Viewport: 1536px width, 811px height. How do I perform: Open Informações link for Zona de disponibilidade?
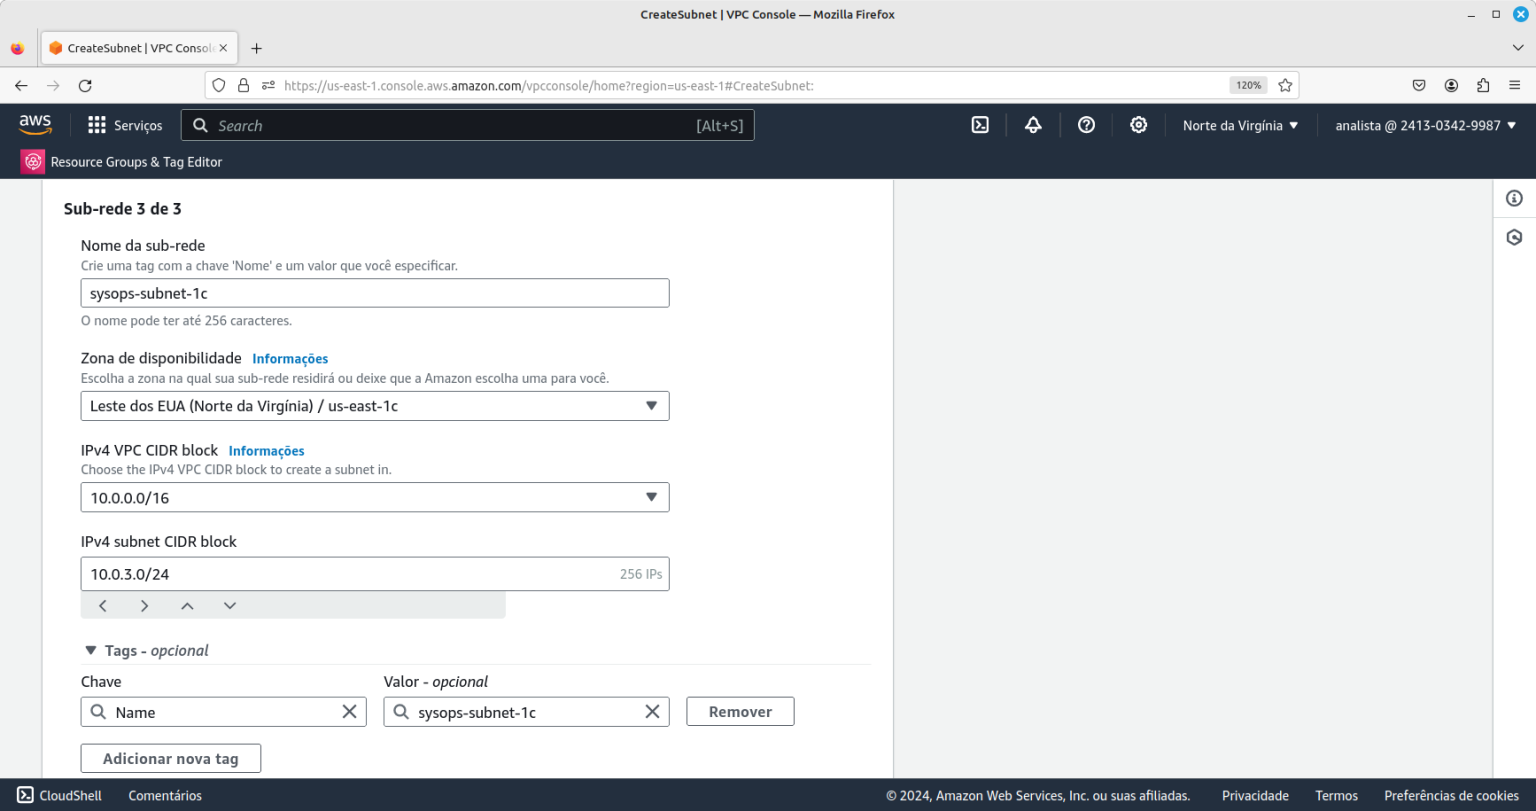tap(290, 359)
